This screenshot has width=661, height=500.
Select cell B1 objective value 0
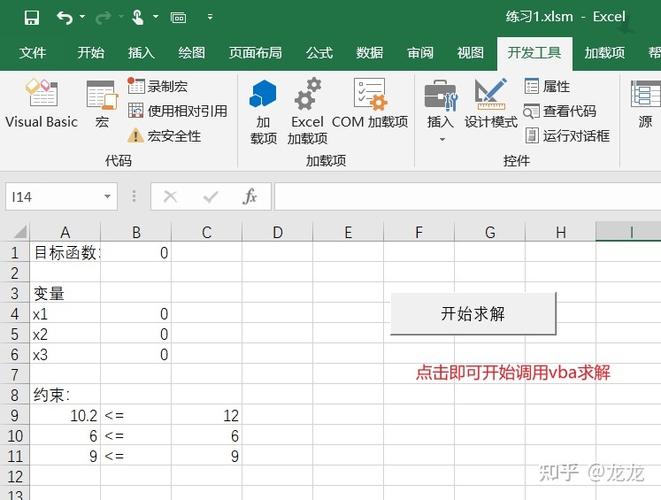point(136,253)
